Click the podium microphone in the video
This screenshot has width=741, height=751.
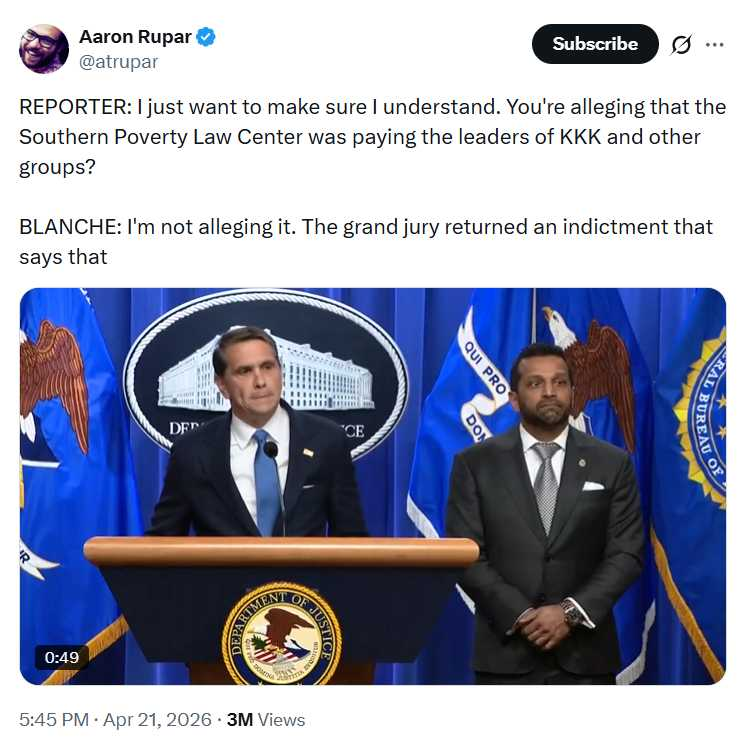click(271, 452)
